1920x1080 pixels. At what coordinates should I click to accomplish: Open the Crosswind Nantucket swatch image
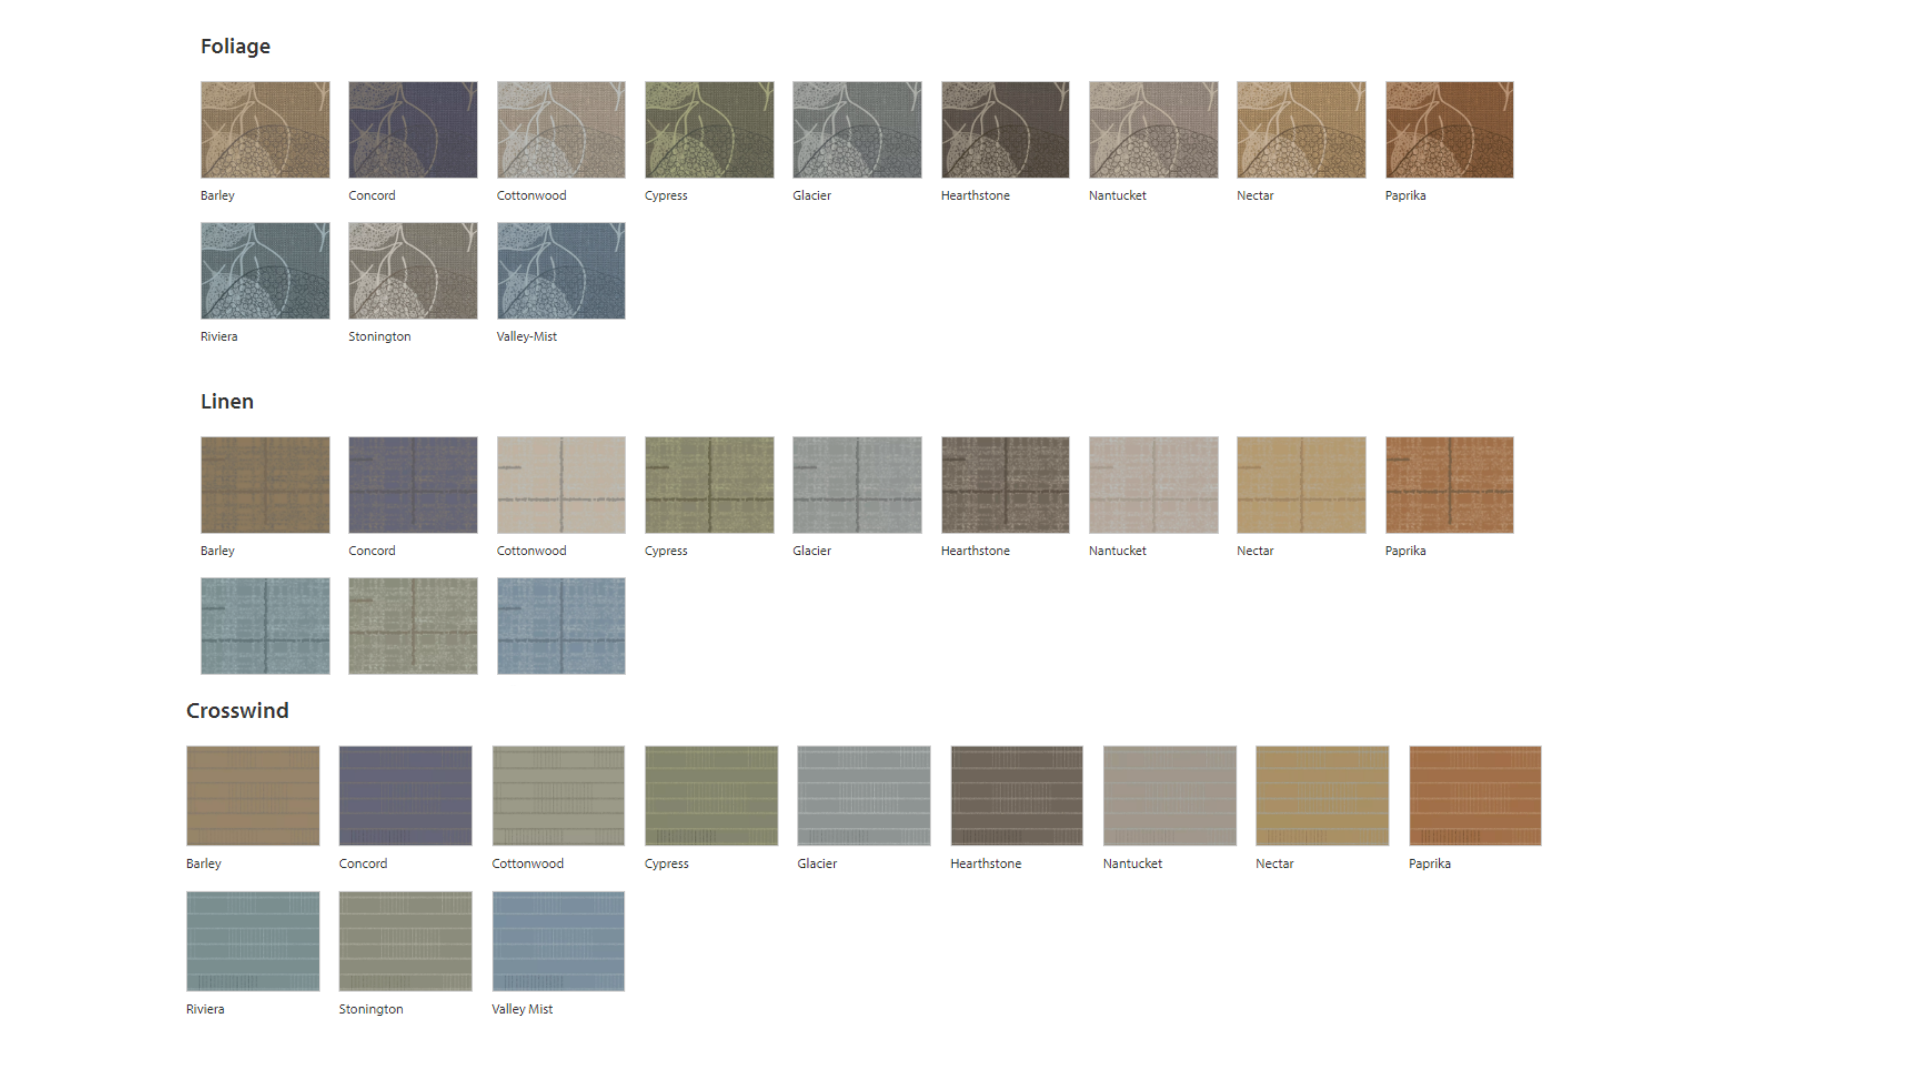1170,796
